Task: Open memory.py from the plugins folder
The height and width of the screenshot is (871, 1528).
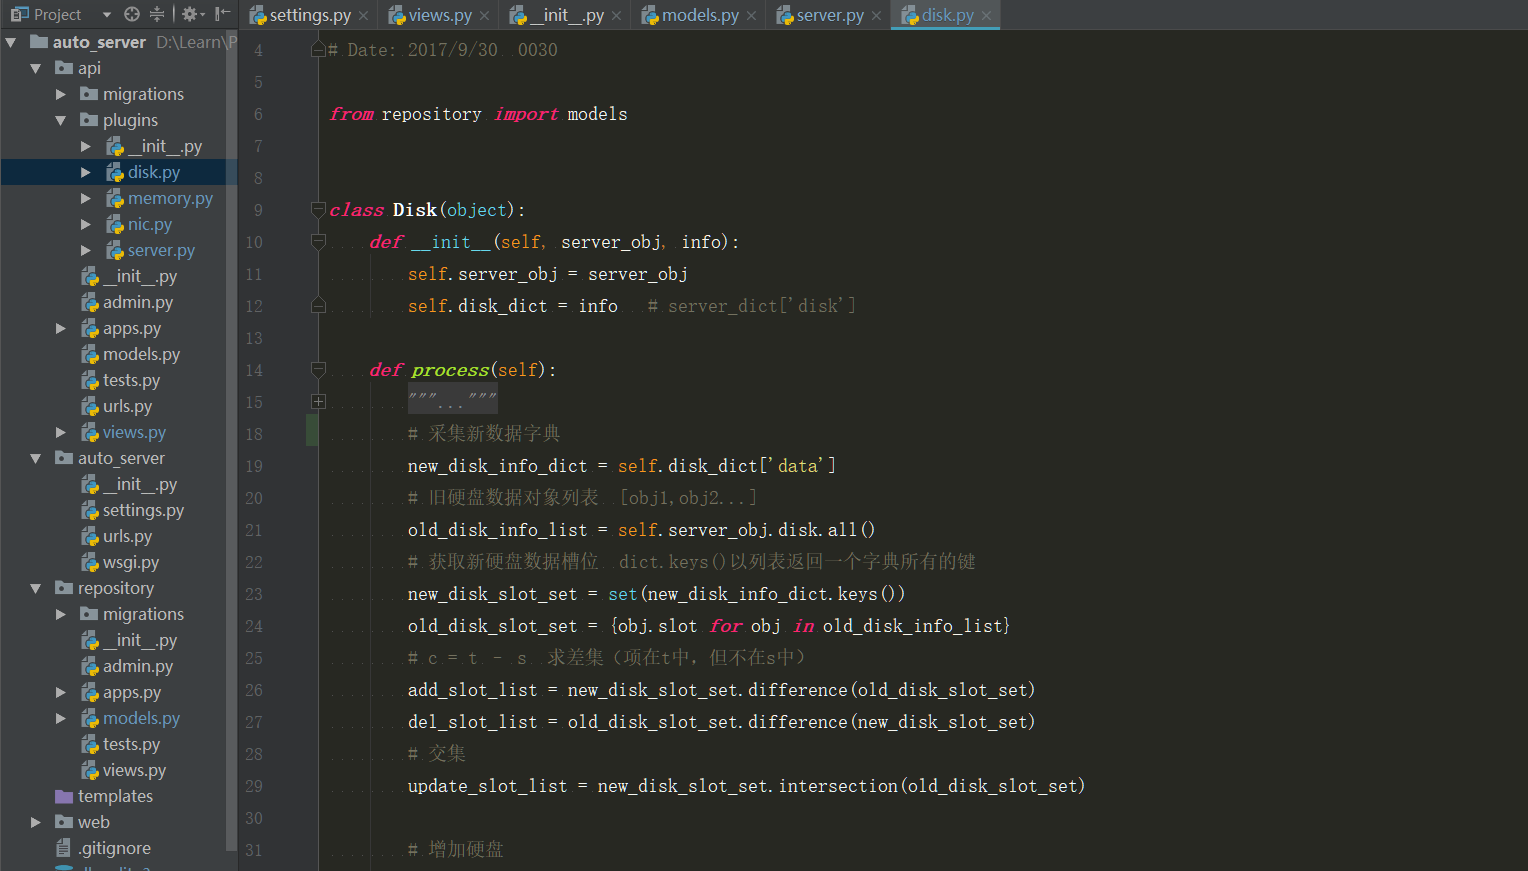Action: tap(170, 198)
